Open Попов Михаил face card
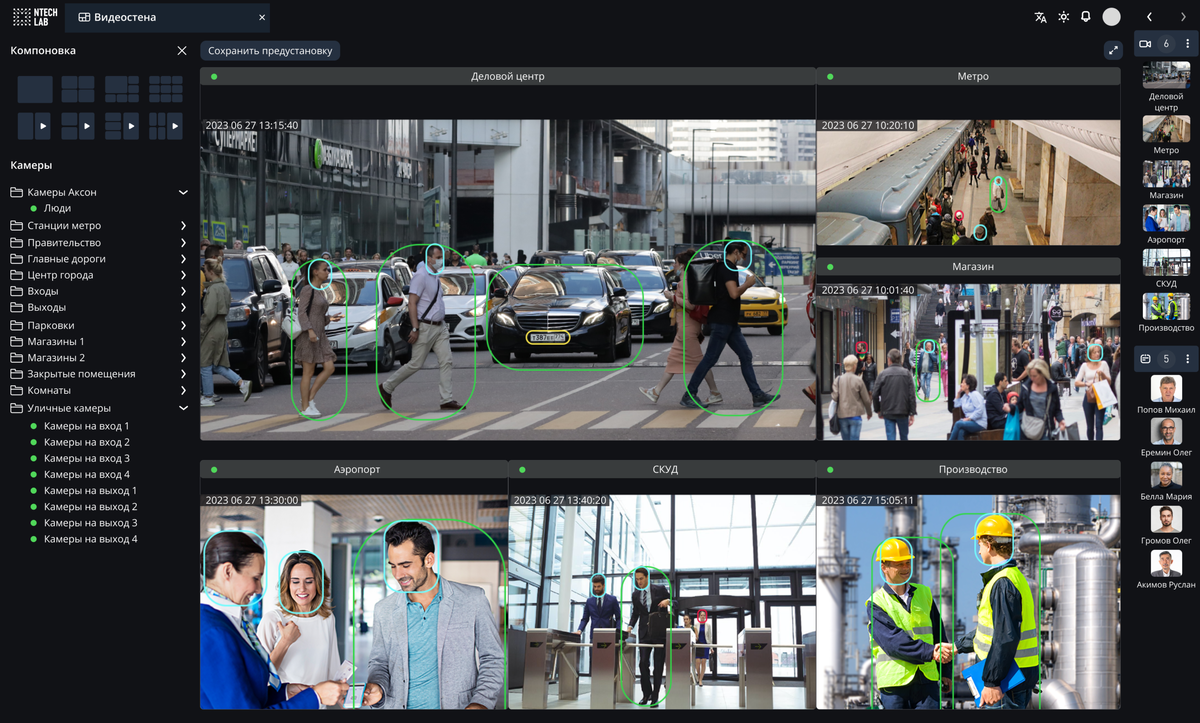The width and height of the screenshot is (1200, 723). click(1166, 389)
